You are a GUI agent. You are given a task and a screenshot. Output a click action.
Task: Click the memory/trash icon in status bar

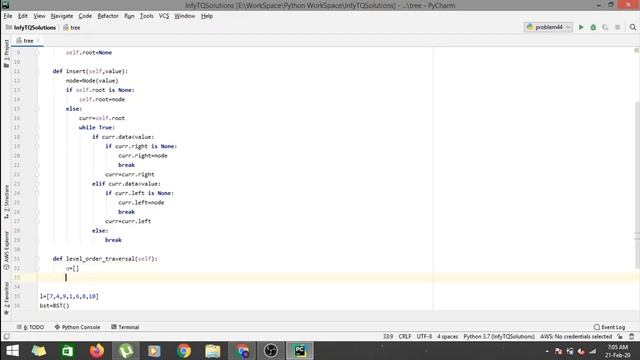click(x=631, y=337)
